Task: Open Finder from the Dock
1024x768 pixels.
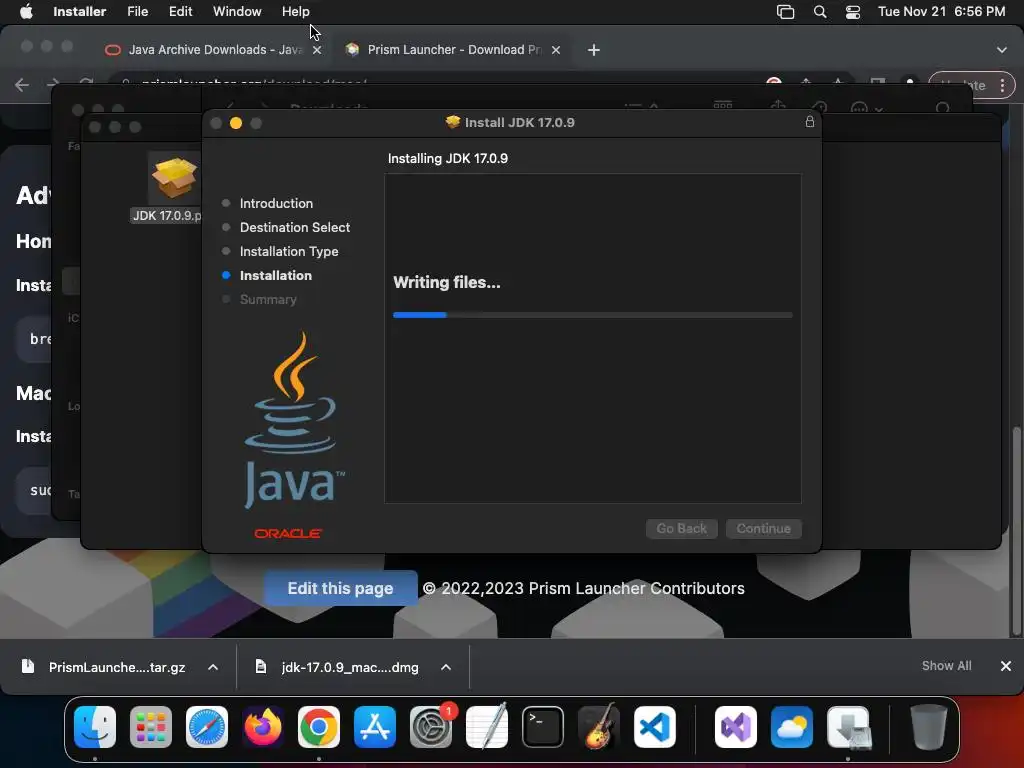Action: 95,727
